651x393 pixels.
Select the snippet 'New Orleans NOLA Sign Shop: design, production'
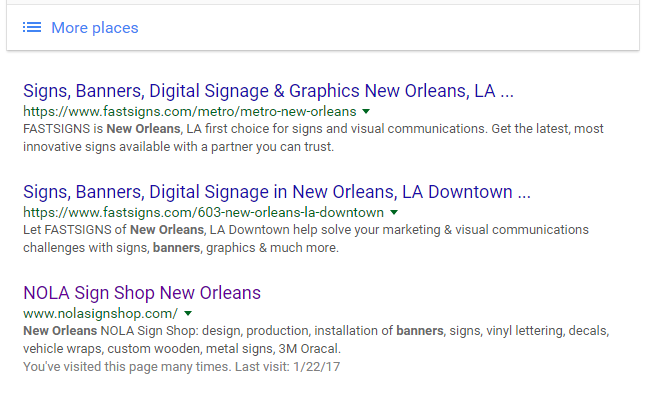[x=167, y=331]
